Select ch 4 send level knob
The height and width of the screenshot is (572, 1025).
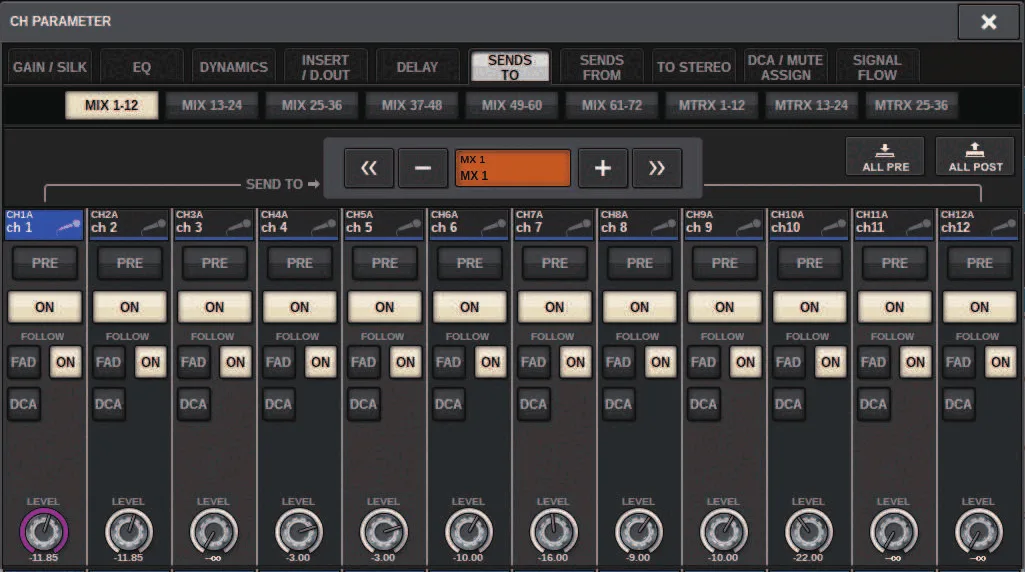coord(299,531)
